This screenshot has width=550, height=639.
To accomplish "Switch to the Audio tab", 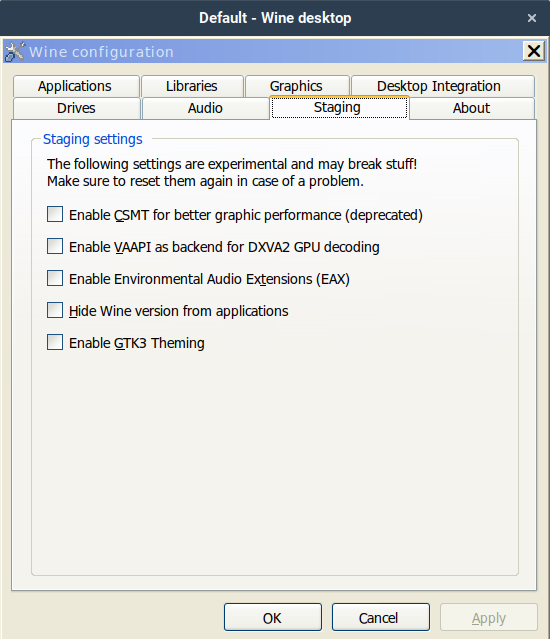I will pyautogui.click(x=205, y=108).
